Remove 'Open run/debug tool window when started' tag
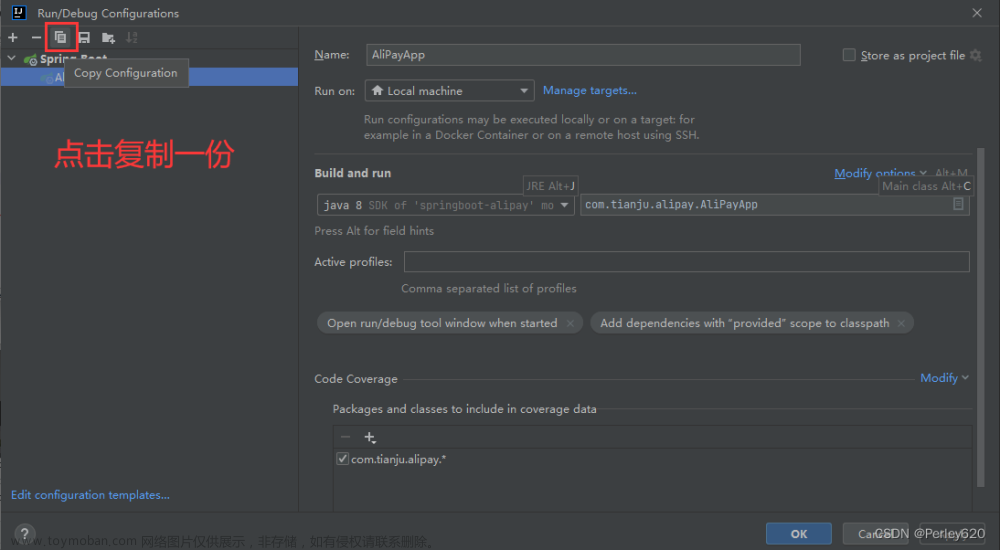This screenshot has width=1000, height=550. pos(570,323)
